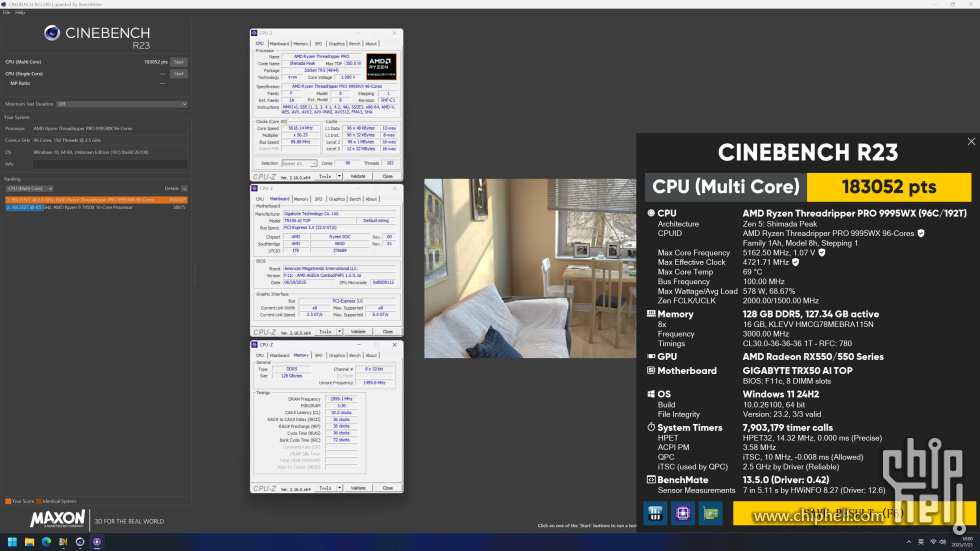This screenshot has width=980, height=551.
Task: Switch to Memory tab in middle CPU-Z window
Action: tap(301, 199)
